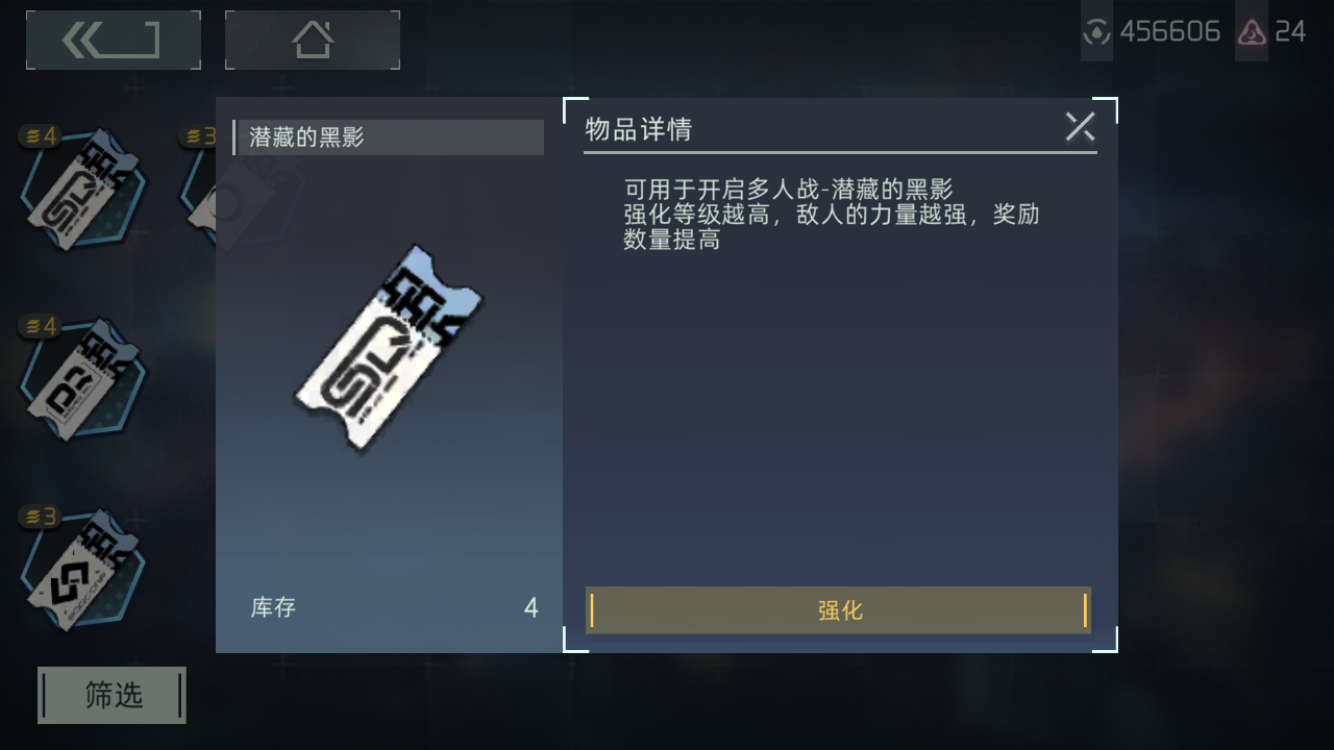
Task: Tap the level 3 badge on bottom-left ticket
Action: point(41,516)
